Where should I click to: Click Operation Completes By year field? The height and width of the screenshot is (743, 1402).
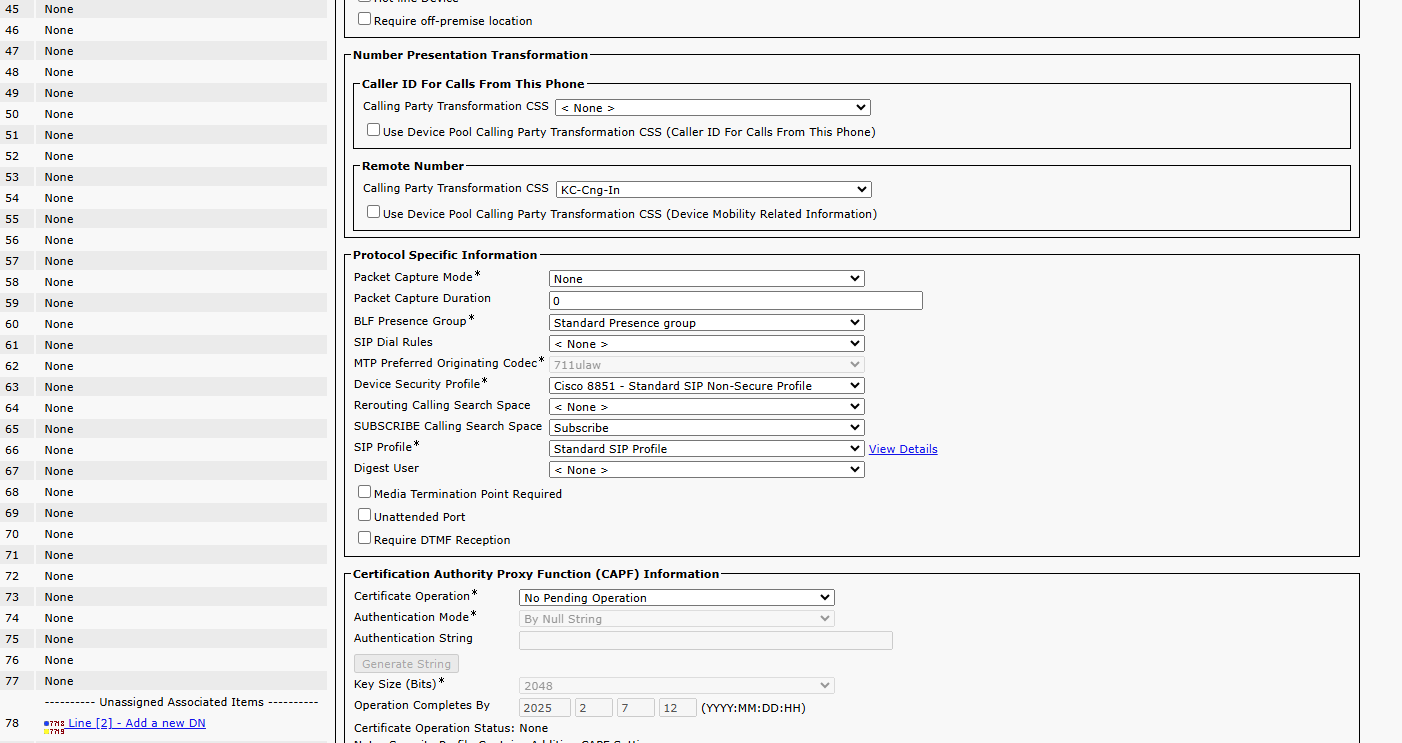pyautogui.click(x=545, y=708)
